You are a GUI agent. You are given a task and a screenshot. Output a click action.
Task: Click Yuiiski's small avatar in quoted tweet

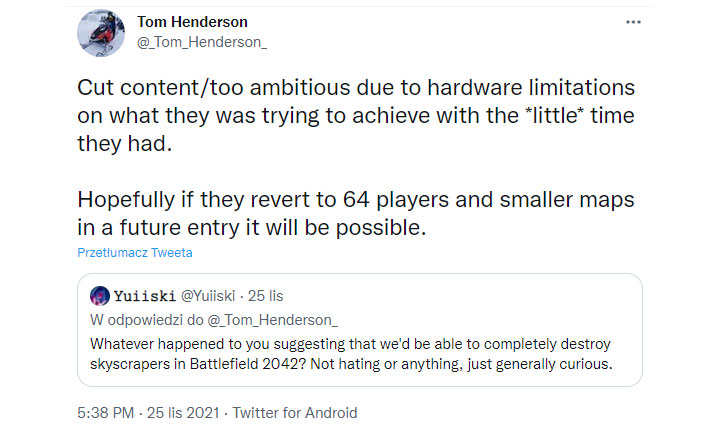tap(100, 295)
